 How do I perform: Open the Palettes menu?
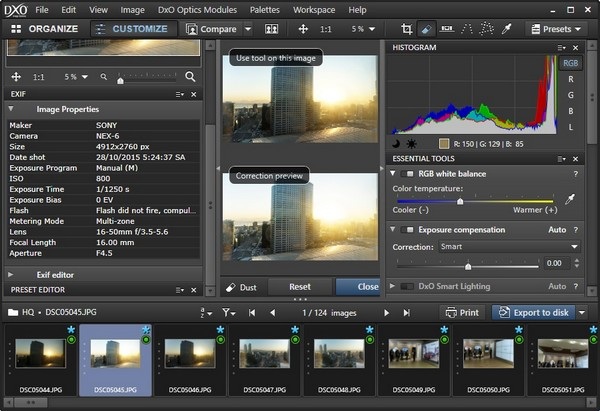pyautogui.click(x=265, y=10)
